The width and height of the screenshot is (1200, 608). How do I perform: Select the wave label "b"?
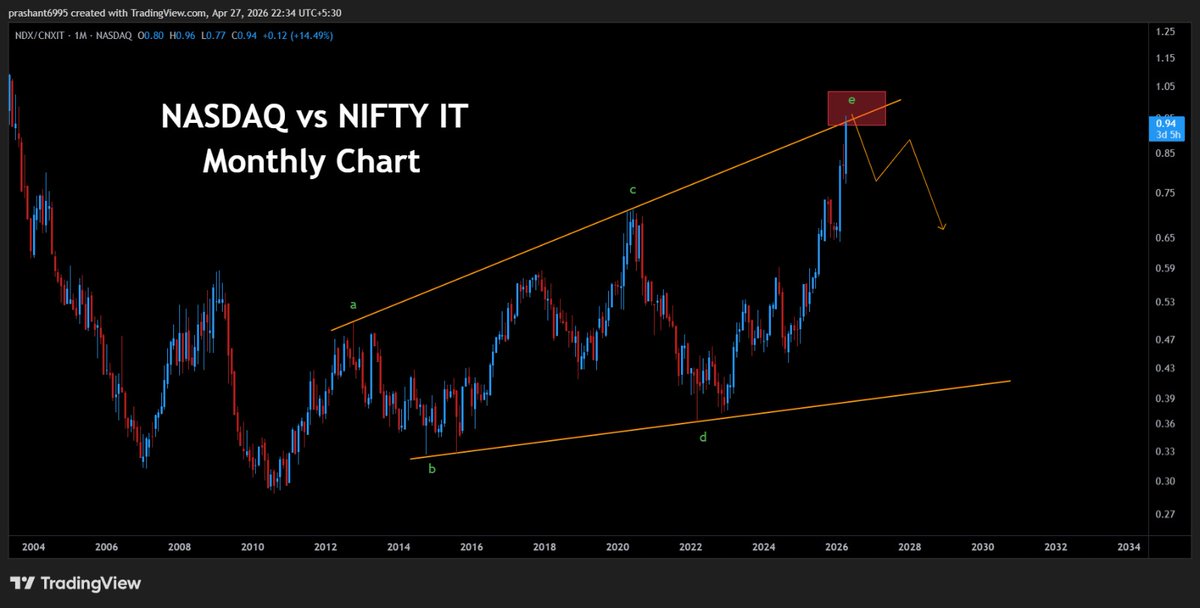click(x=432, y=468)
